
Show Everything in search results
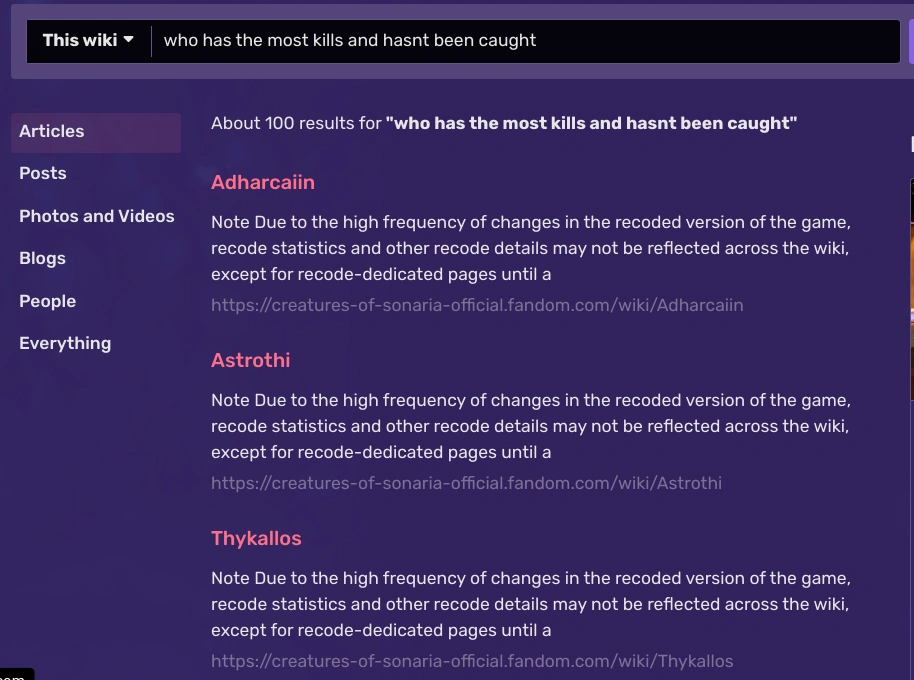click(65, 343)
